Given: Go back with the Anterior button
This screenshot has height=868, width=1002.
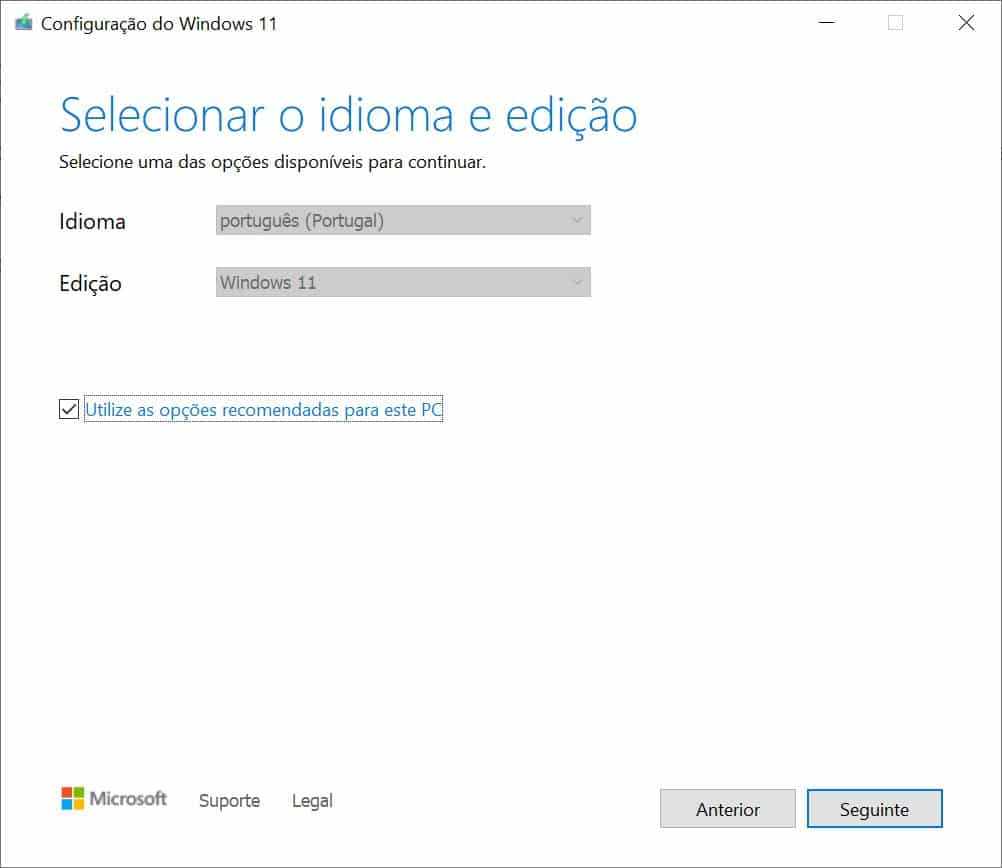Looking at the screenshot, I should click(728, 809).
